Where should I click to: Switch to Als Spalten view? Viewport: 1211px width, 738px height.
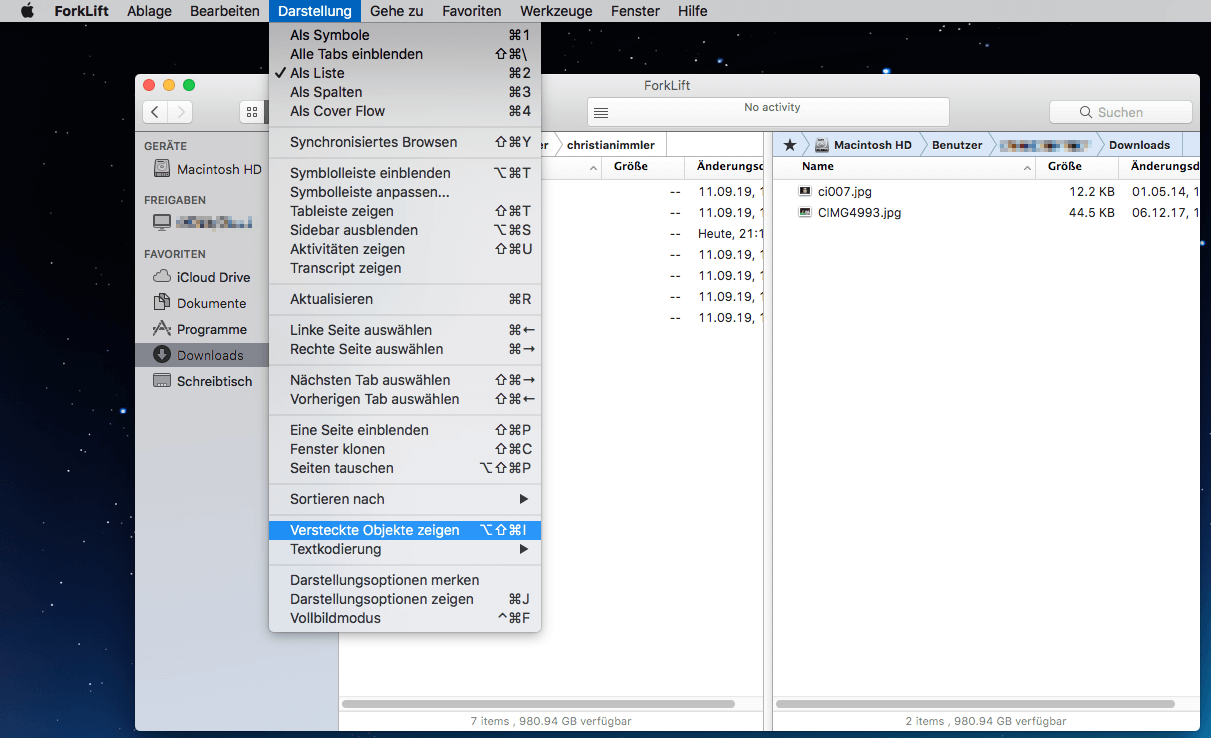coord(405,92)
